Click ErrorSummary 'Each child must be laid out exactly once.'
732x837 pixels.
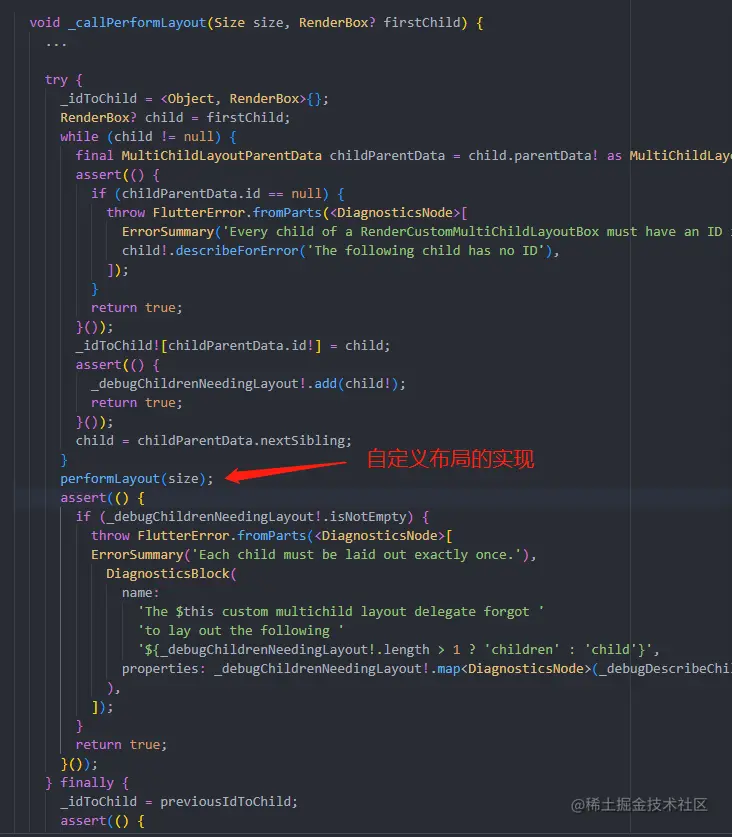pyautogui.click(x=313, y=555)
